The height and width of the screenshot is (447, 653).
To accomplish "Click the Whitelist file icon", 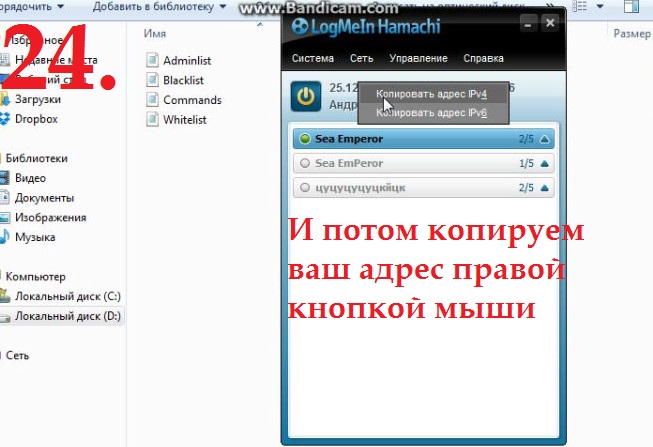I will (152, 119).
